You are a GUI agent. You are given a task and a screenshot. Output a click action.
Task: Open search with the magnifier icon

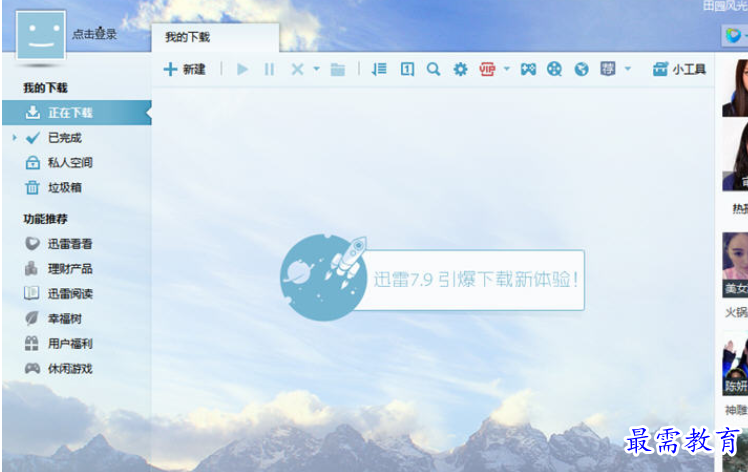433,69
